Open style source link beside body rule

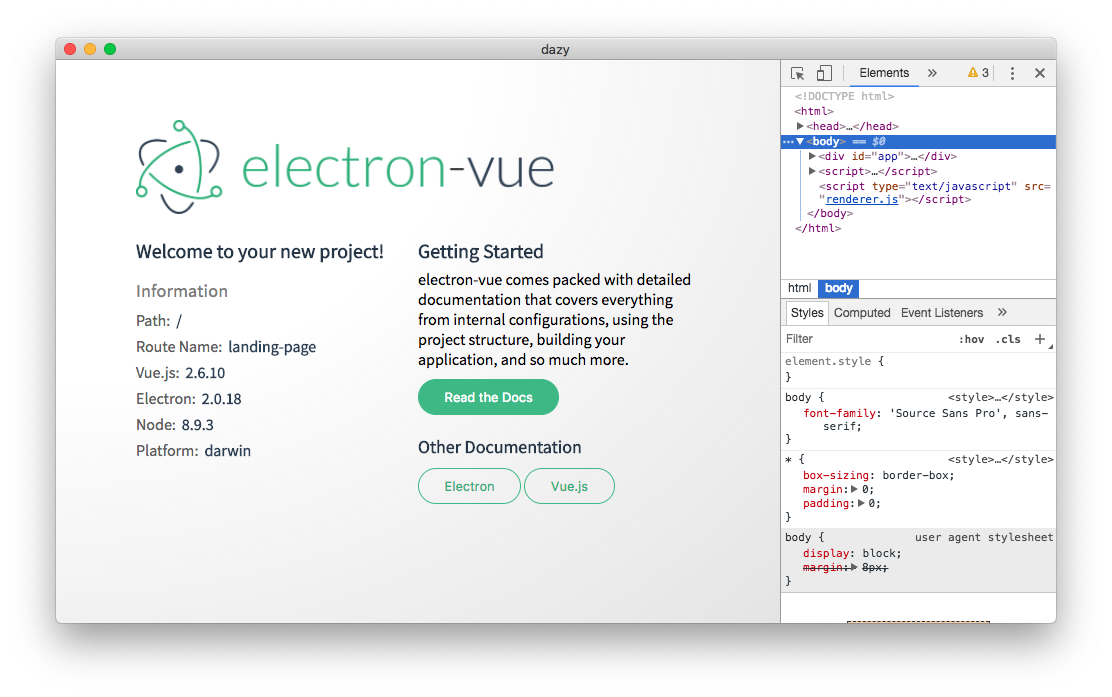coord(1000,397)
